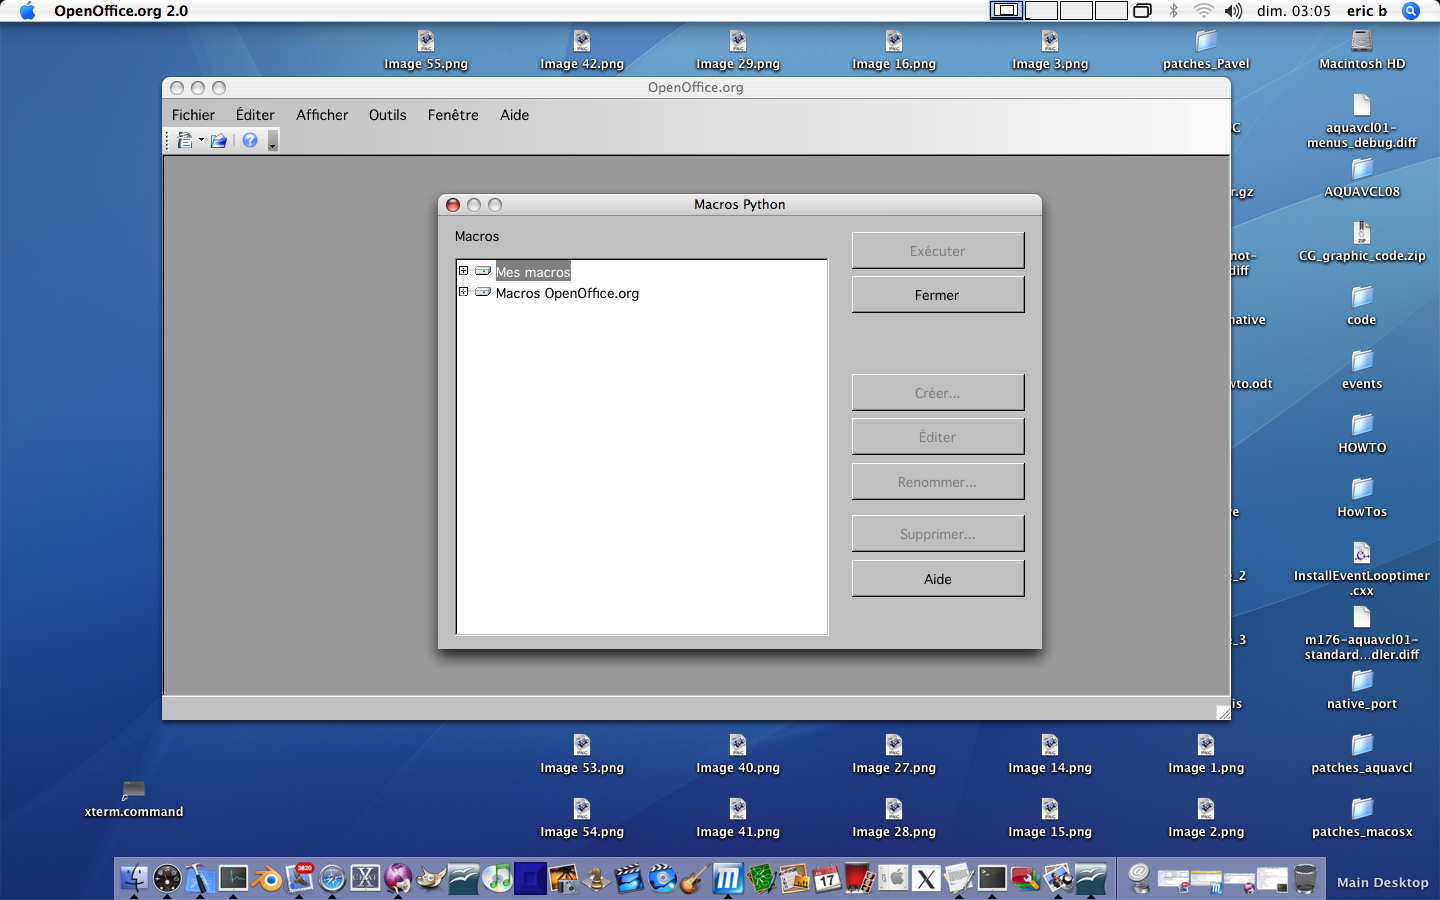Open the Aide menu in the menu bar
The height and width of the screenshot is (900, 1440).
(x=514, y=115)
